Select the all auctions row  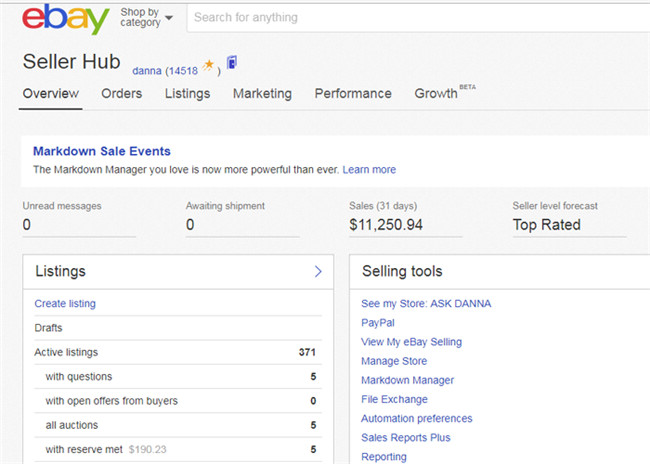coord(178,425)
